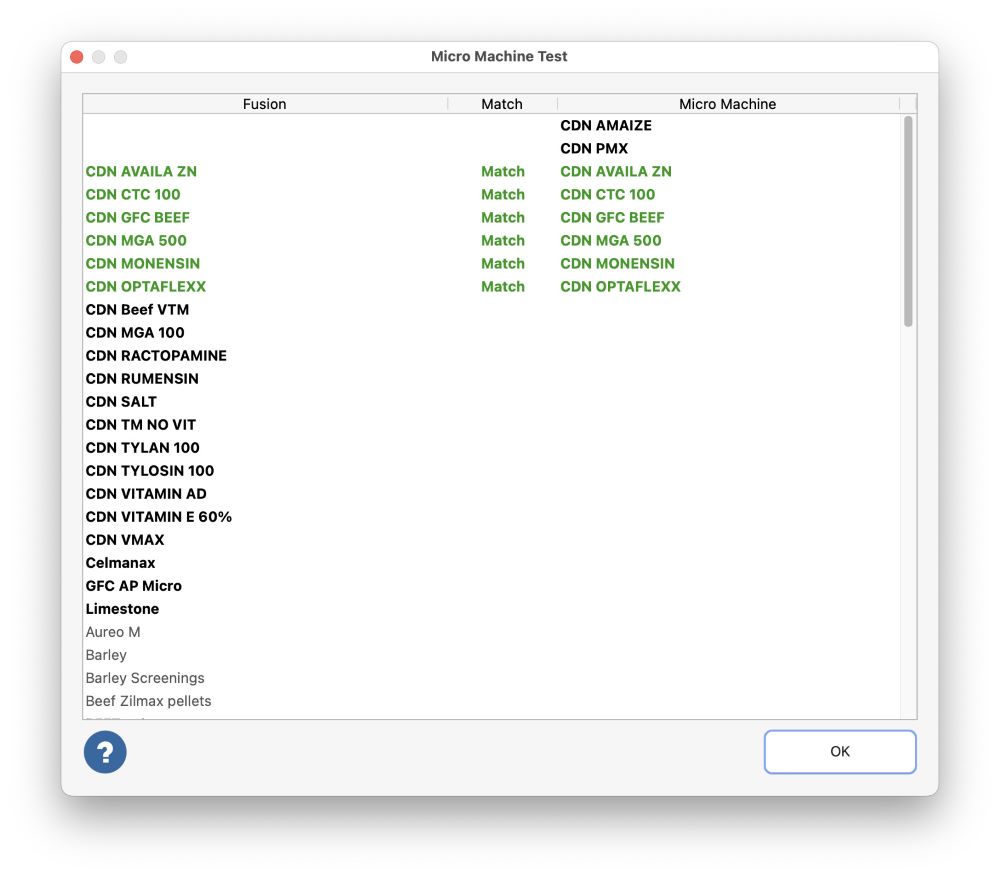Select CDN OPTAFLEXX in the Fusion column

point(145,286)
